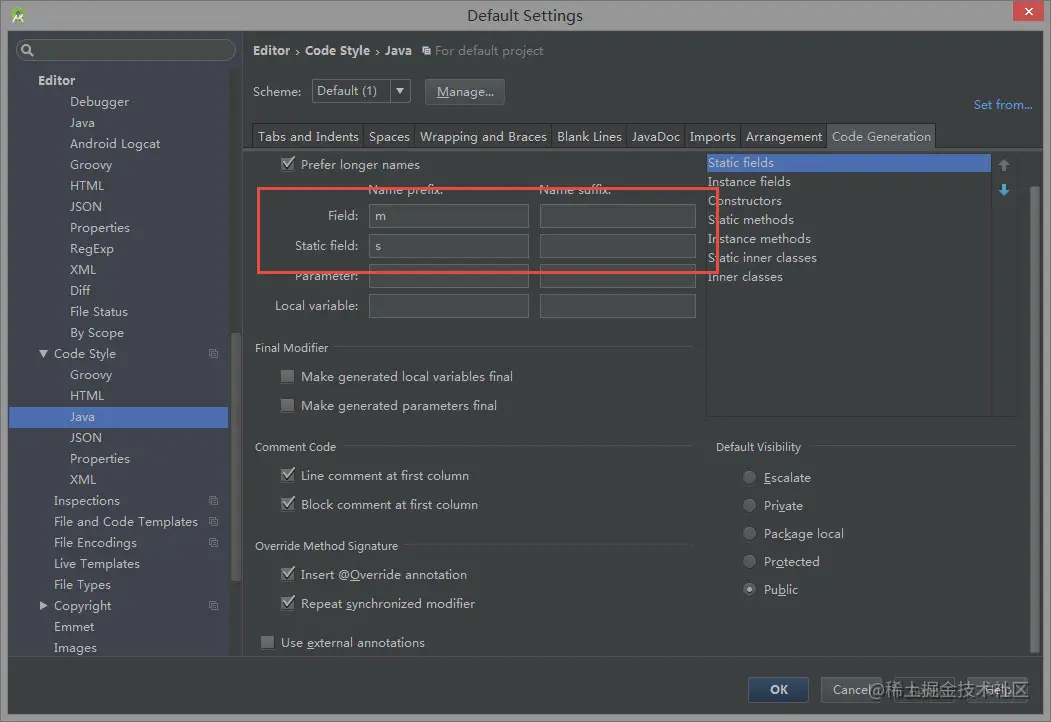This screenshot has height=722, width=1051.
Task: Select Inner classes entry
Action: tap(849, 277)
